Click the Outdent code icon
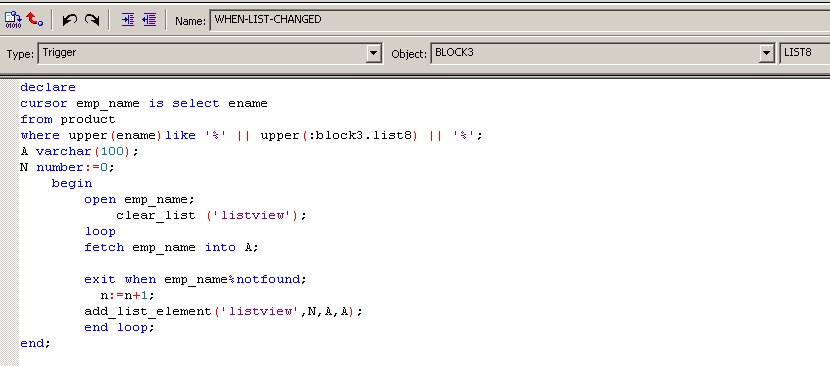Image resolution: width=830 pixels, height=366 pixels. pos(149,20)
